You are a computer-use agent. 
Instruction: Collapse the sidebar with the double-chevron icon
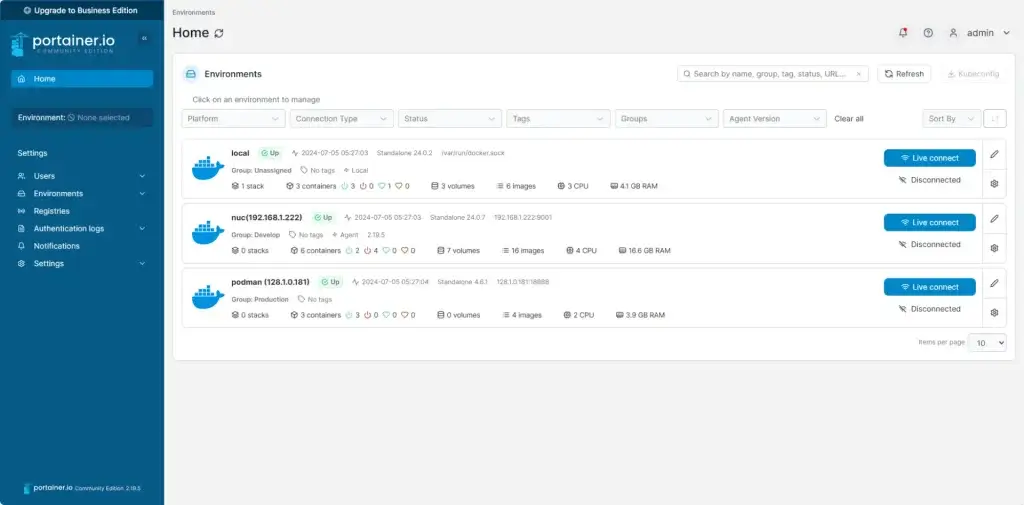click(144, 39)
